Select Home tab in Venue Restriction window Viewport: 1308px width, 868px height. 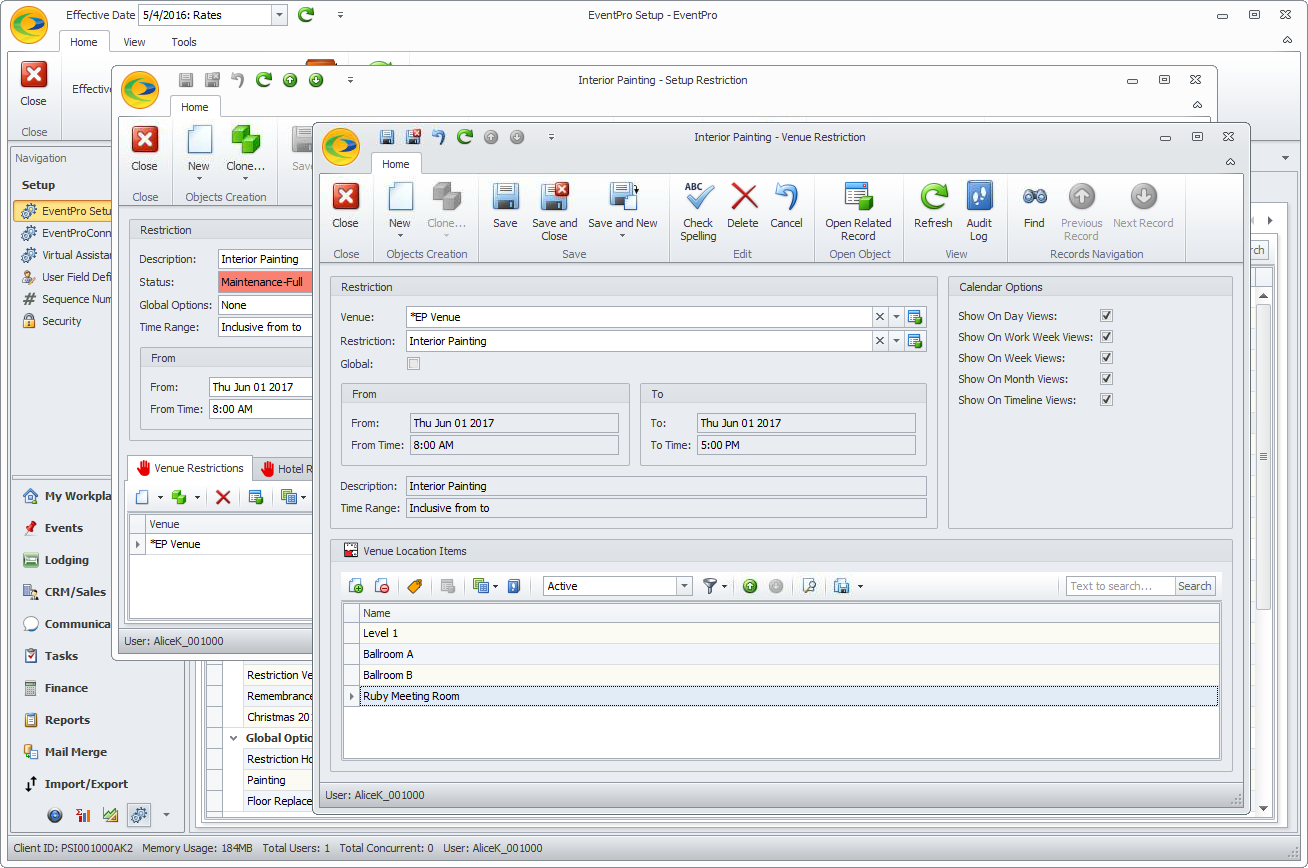pyautogui.click(x=396, y=164)
